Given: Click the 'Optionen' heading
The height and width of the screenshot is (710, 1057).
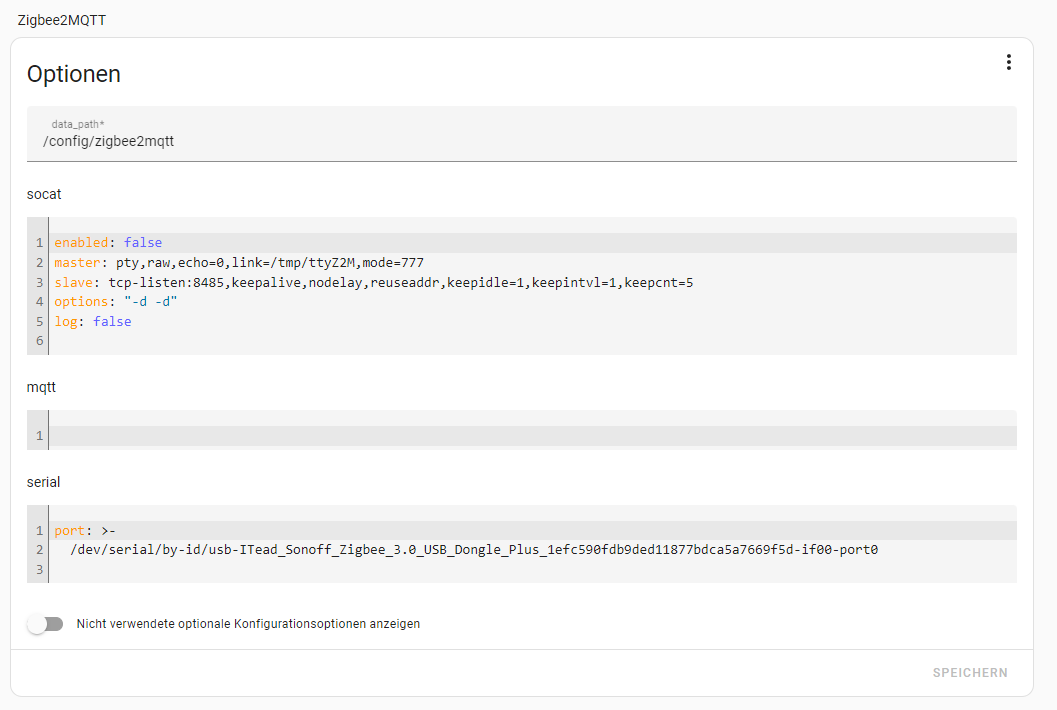Looking at the screenshot, I should (73, 74).
